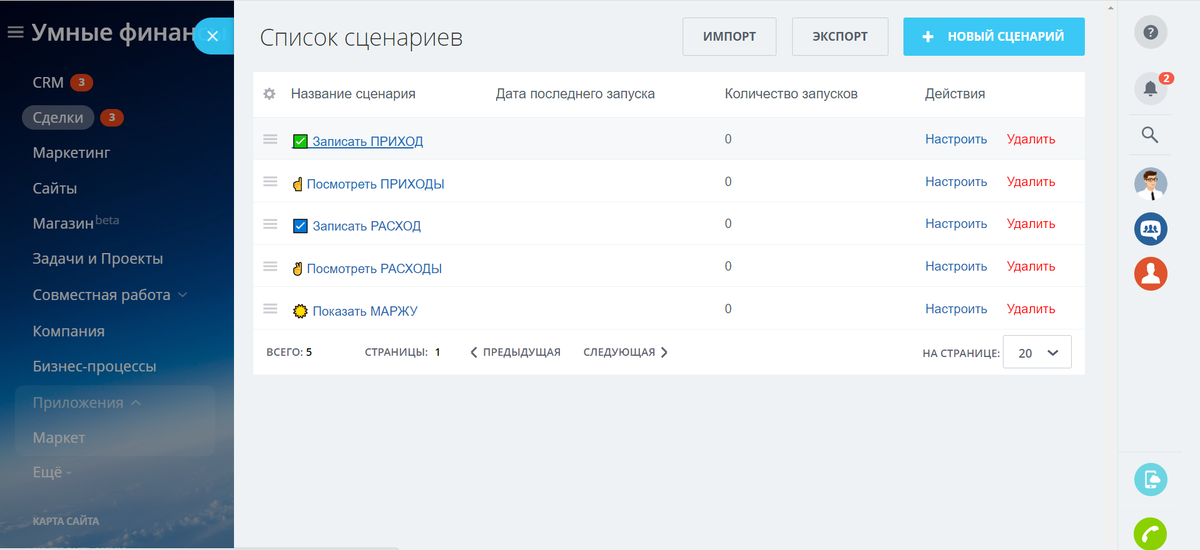Click the Новый сценарий button
The height and width of the screenshot is (550, 1200).
(x=993, y=36)
